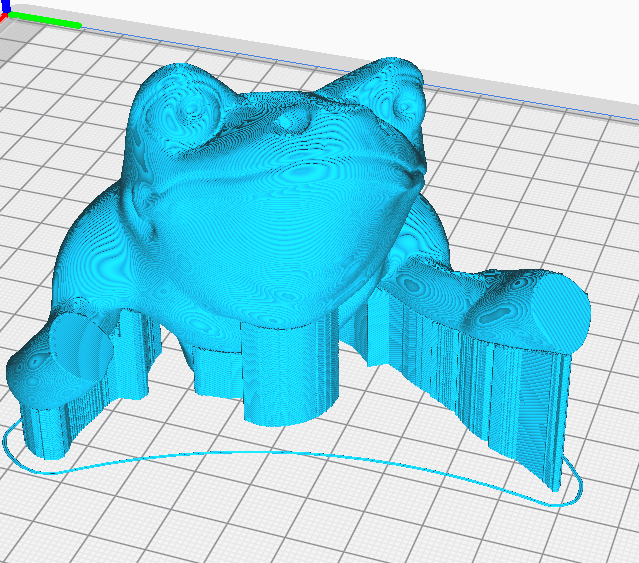Click the frog's right bulging eye
The width and height of the screenshot is (639, 563).
coord(401,102)
